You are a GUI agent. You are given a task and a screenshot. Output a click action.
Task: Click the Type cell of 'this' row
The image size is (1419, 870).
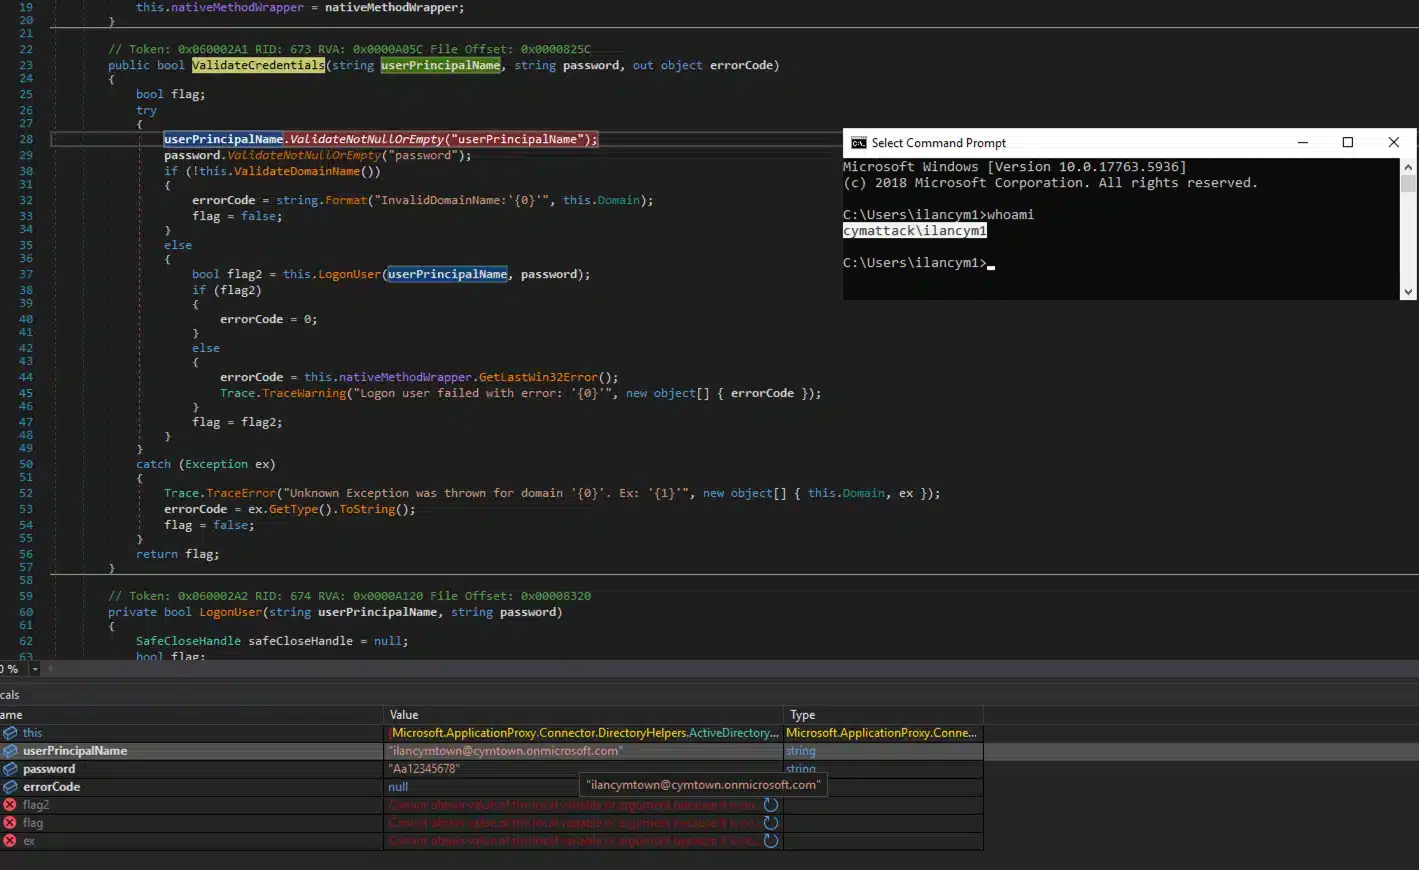point(882,733)
